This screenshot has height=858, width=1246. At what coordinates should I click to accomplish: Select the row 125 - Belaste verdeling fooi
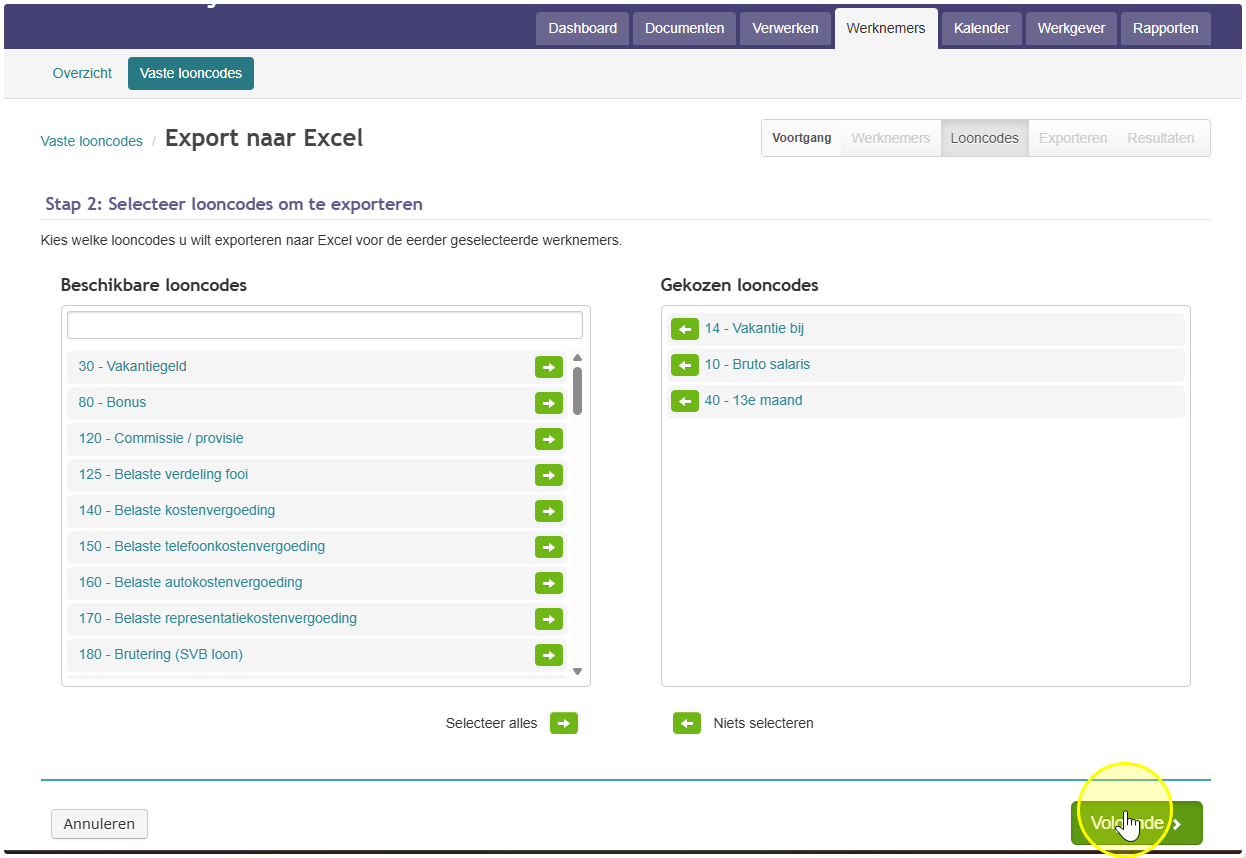(x=317, y=475)
